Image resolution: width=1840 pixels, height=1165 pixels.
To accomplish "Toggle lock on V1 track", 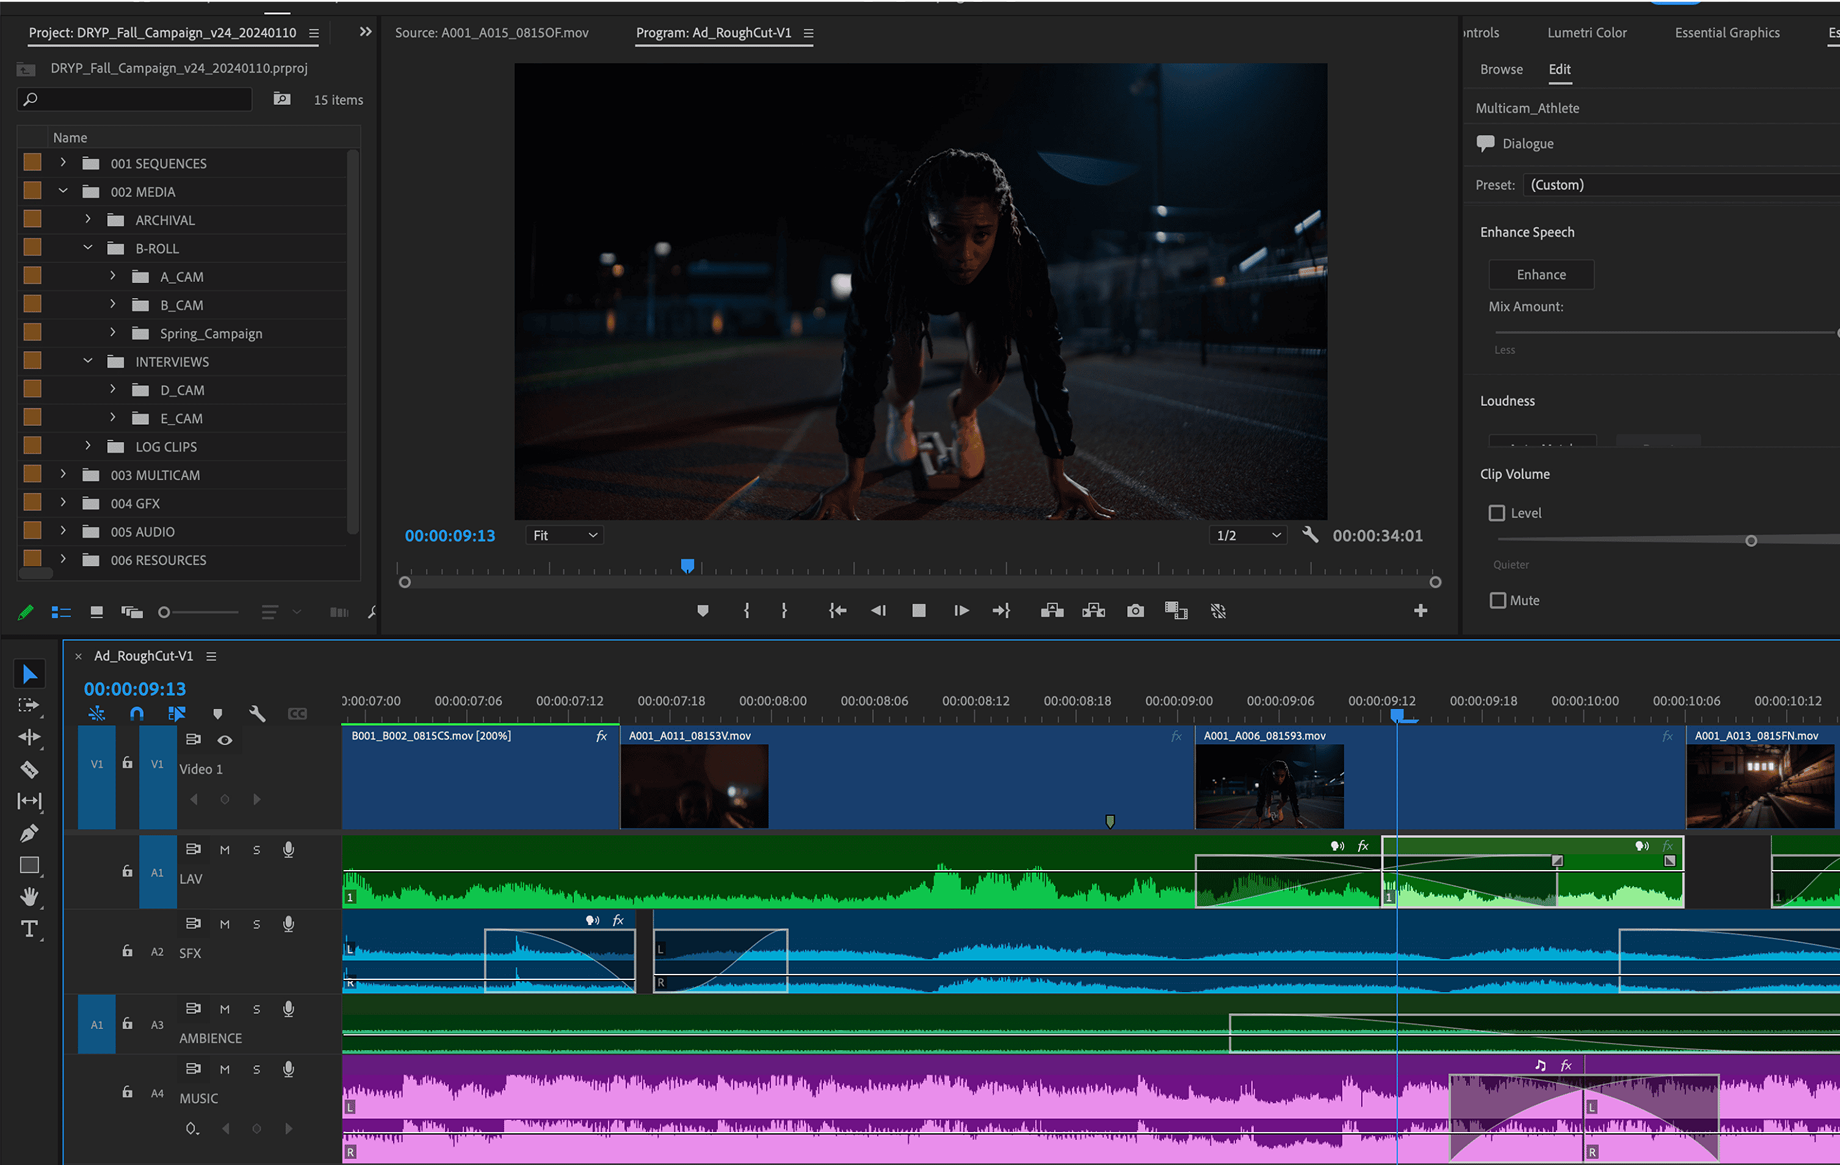I will coord(127,763).
